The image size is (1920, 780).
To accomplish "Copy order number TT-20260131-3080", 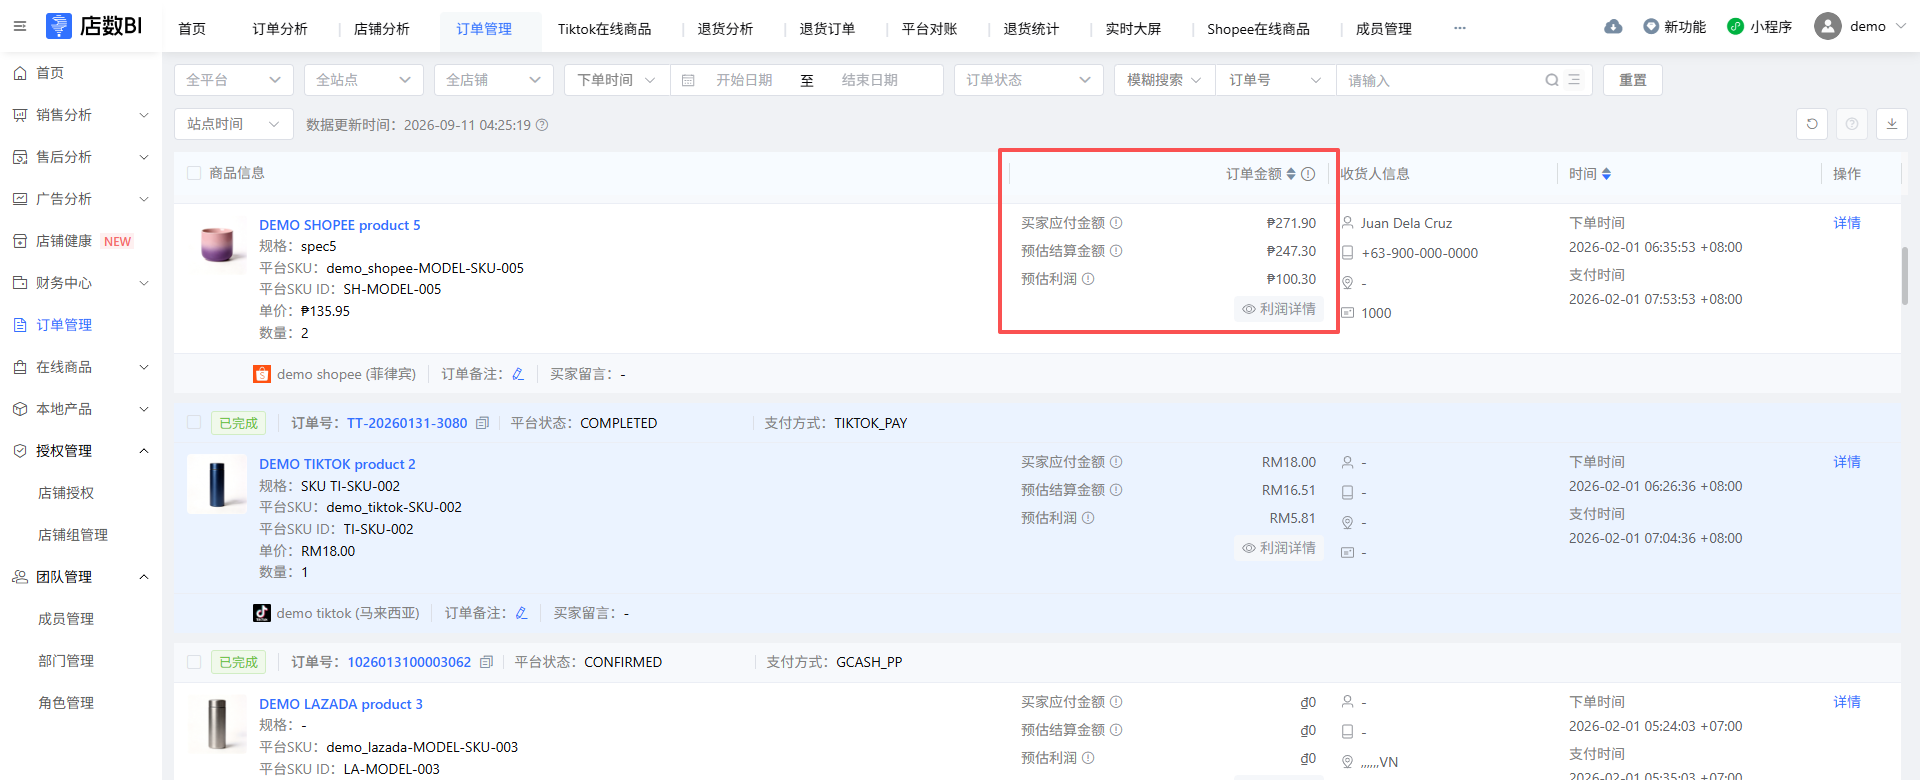I will pos(482,423).
